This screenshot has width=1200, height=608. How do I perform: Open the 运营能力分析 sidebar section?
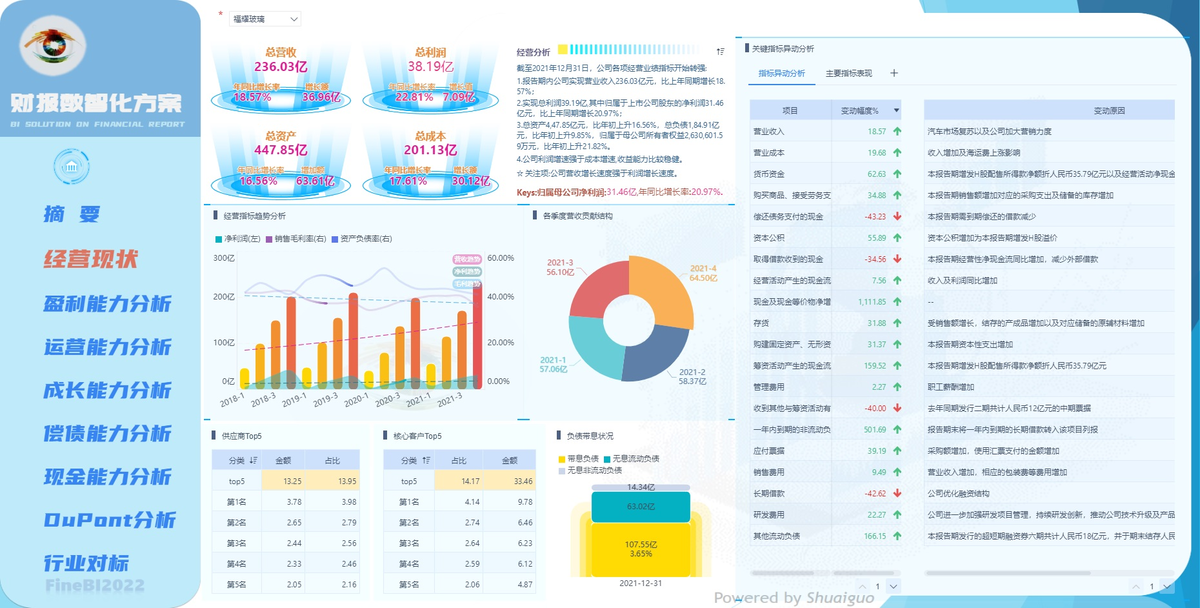pyautogui.click(x=108, y=347)
